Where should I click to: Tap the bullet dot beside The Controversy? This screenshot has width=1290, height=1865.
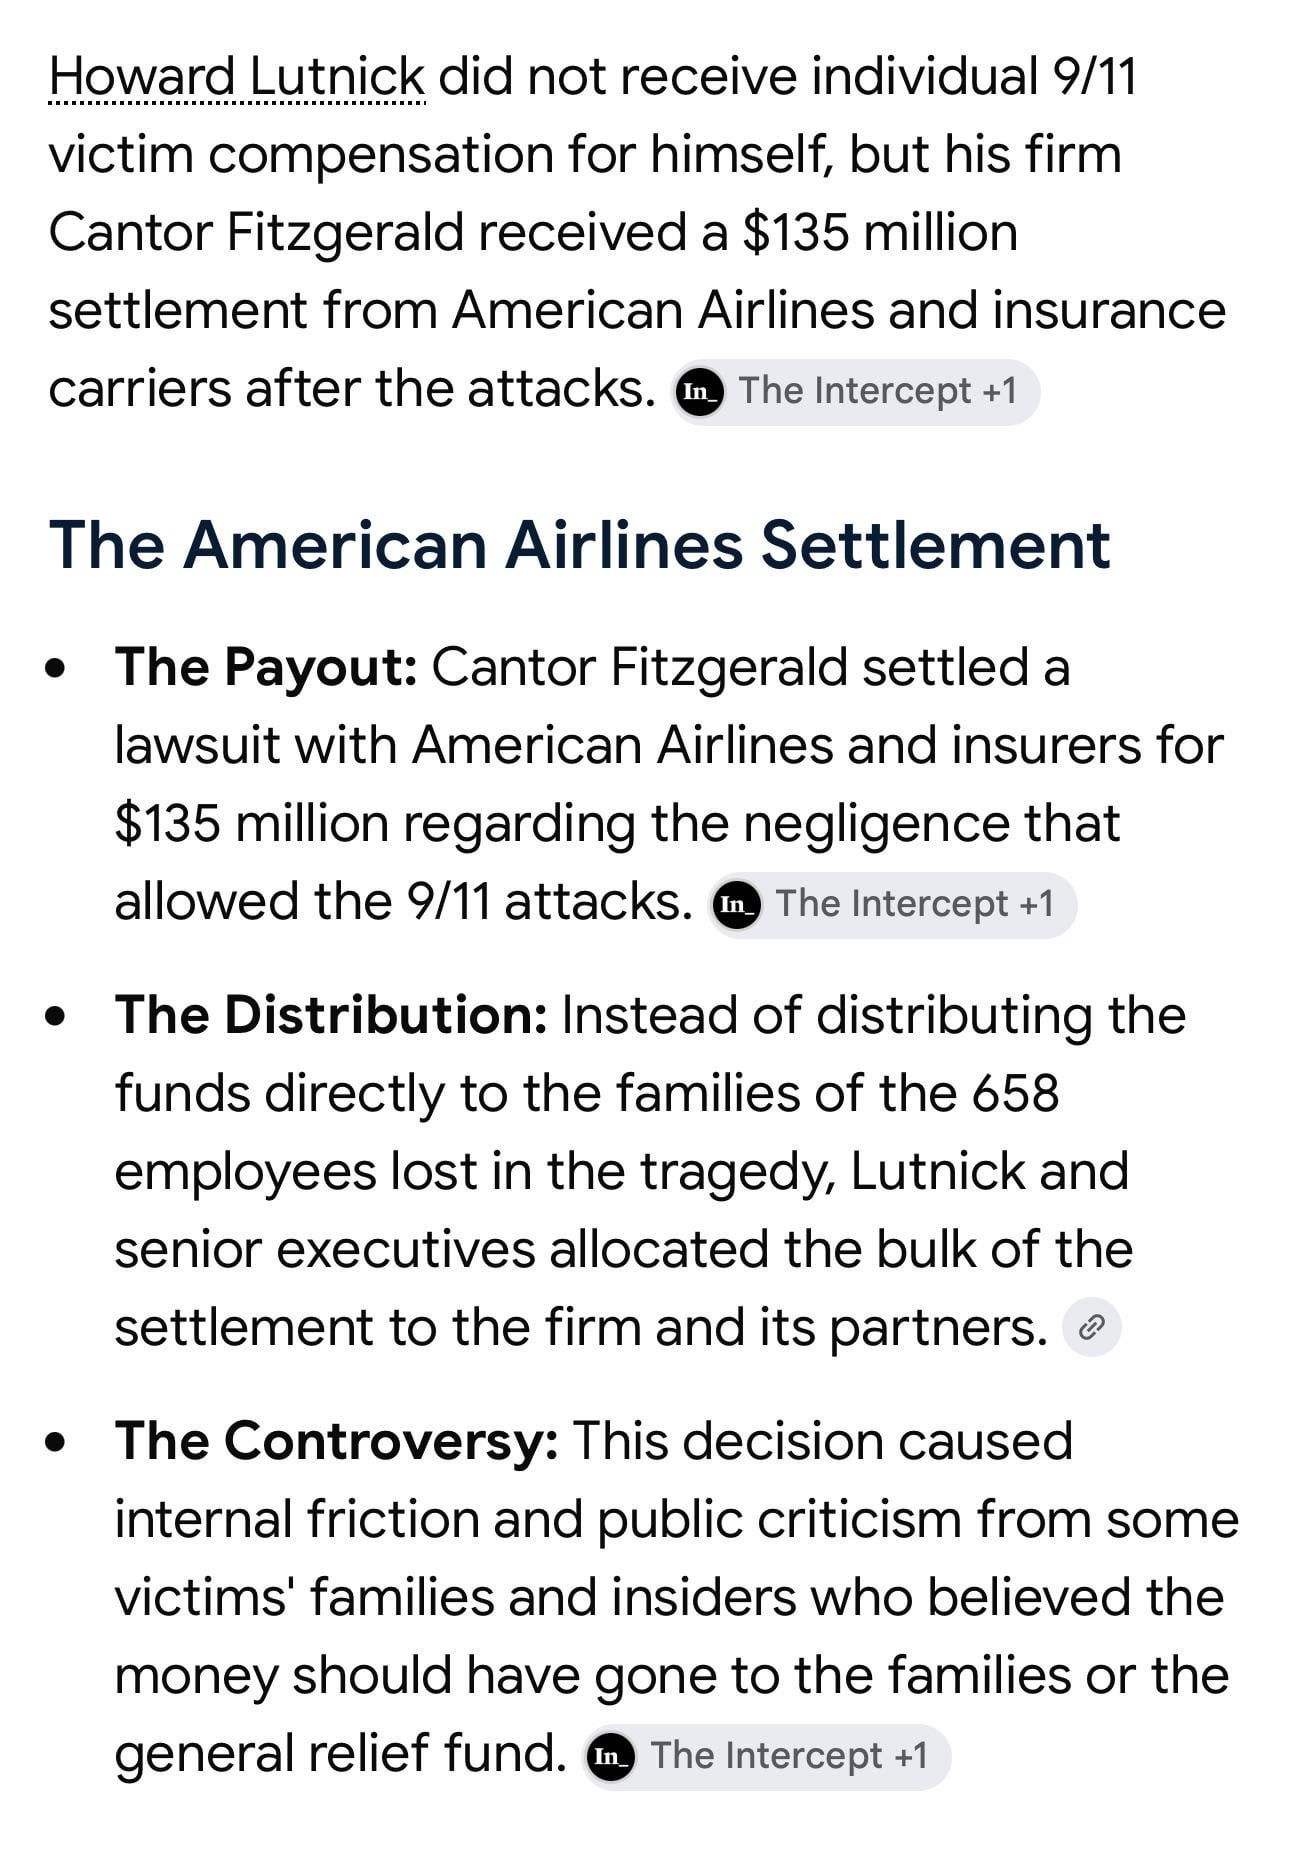pyautogui.click(x=57, y=1442)
